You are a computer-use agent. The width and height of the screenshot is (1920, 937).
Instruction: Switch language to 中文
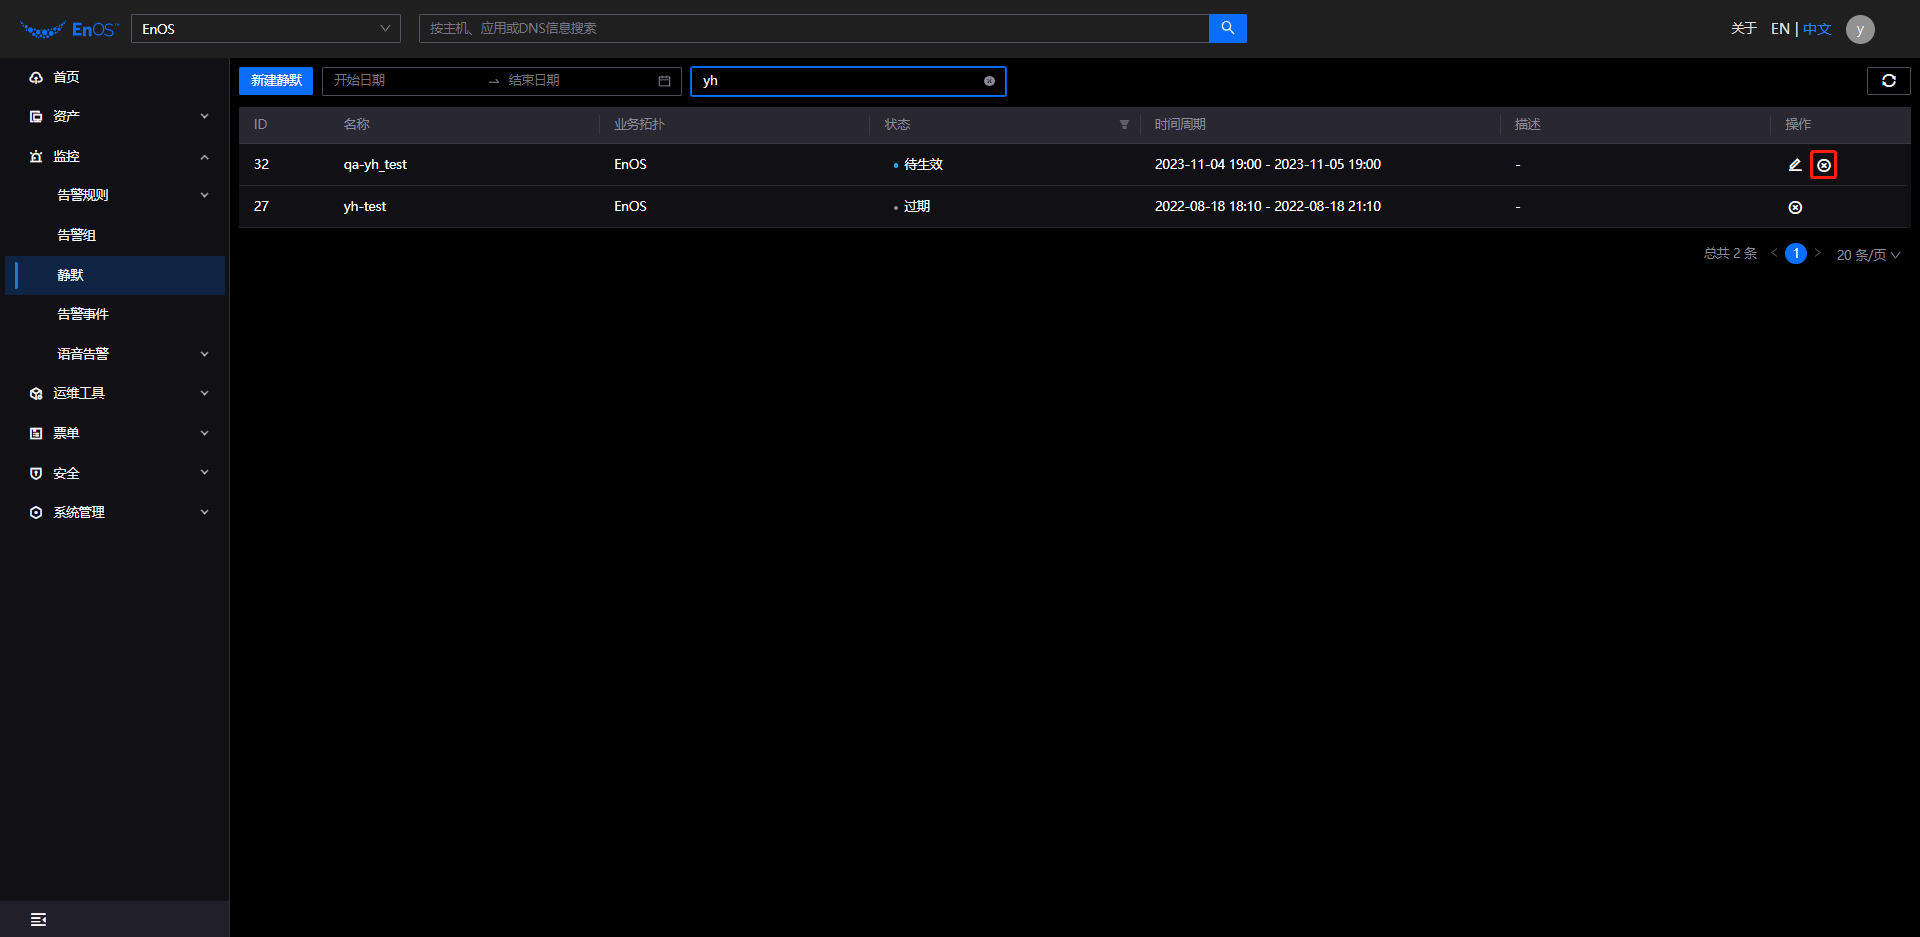[x=1817, y=29]
